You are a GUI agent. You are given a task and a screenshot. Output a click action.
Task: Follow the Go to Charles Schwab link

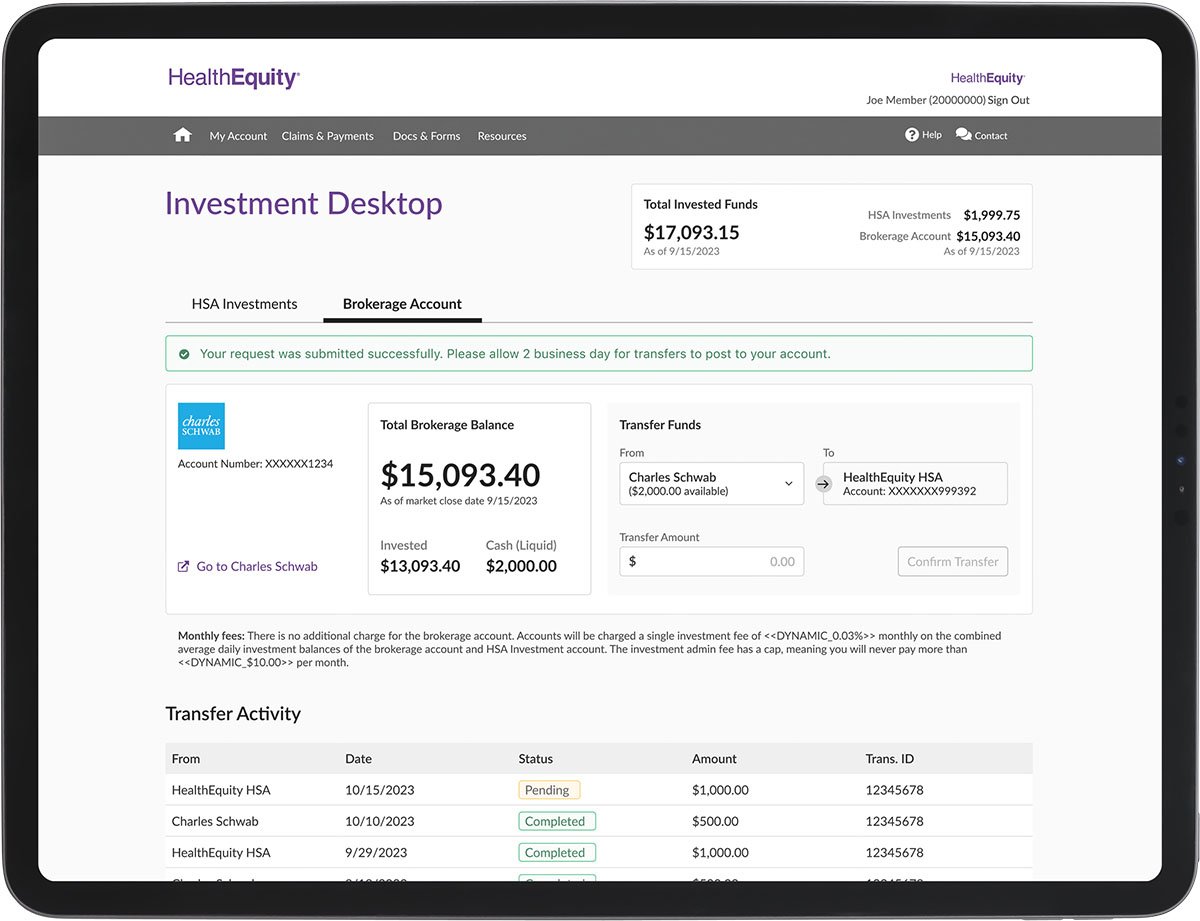pyautogui.click(x=257, y=566)
